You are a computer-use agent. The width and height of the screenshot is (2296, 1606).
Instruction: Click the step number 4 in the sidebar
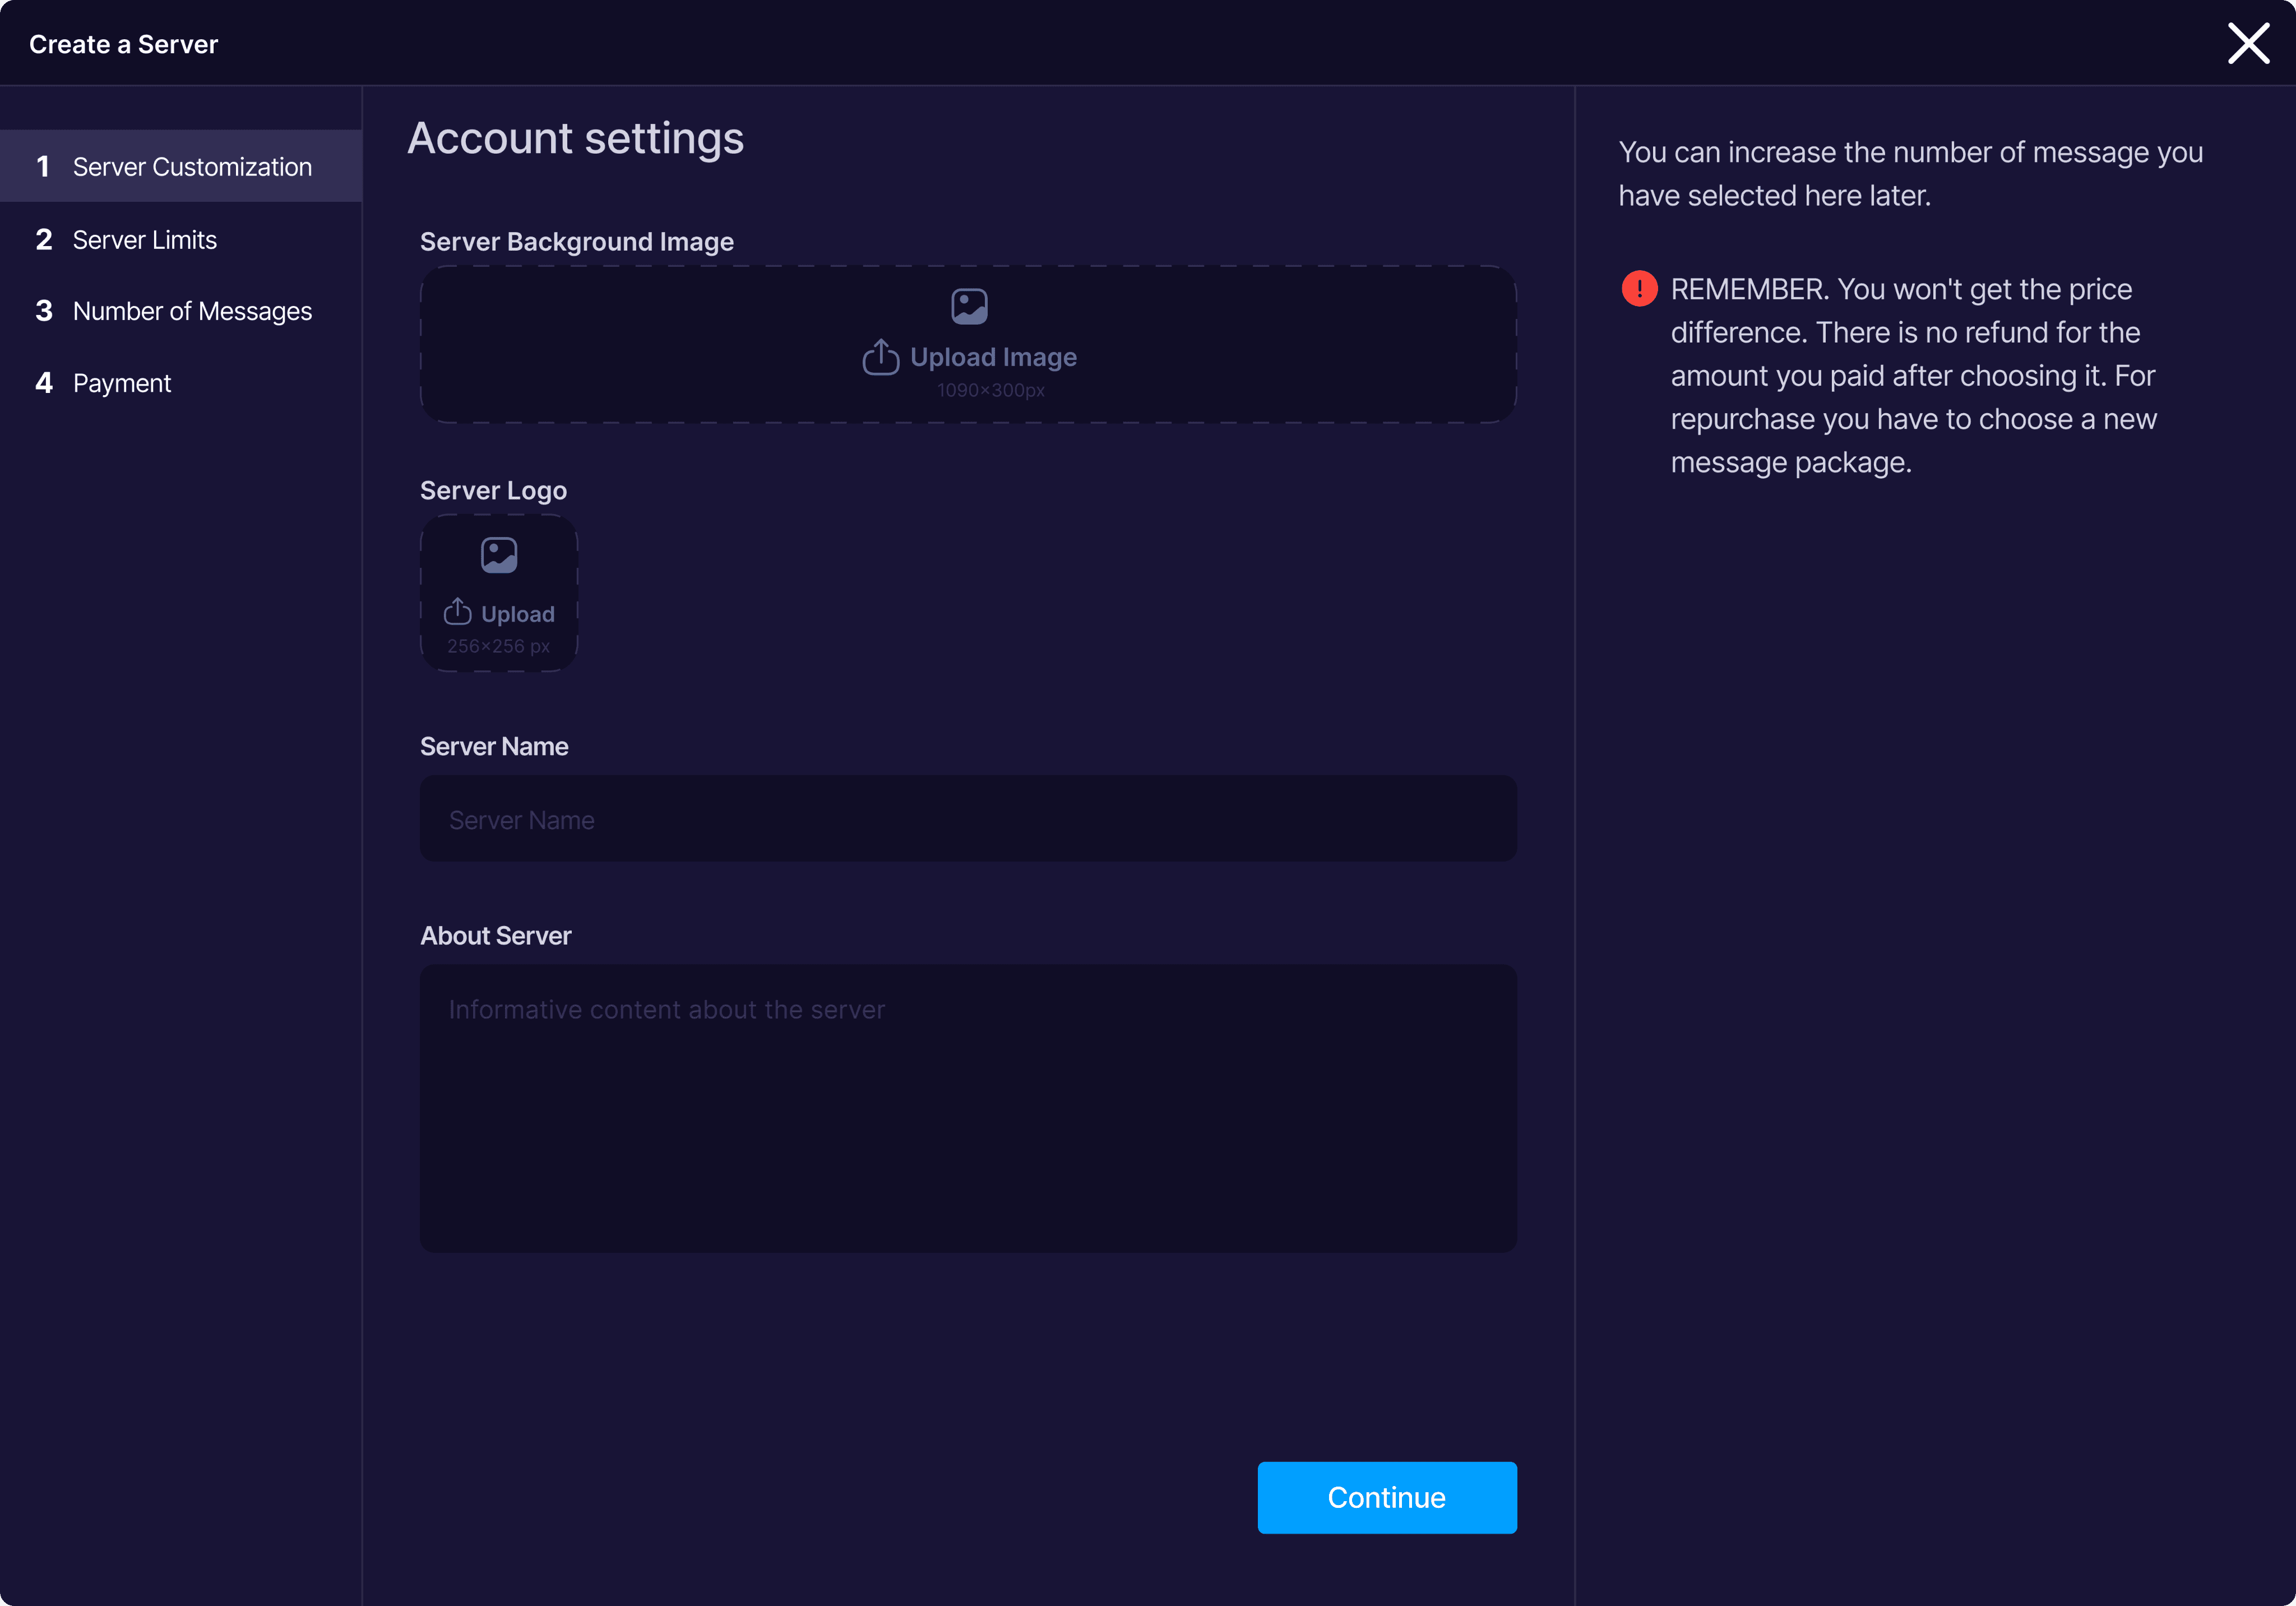pos(44,384)
